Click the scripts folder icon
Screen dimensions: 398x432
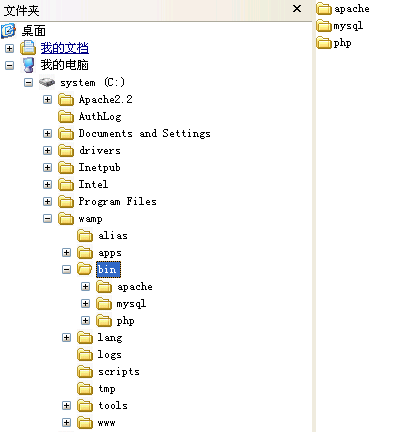coord(85,372)
